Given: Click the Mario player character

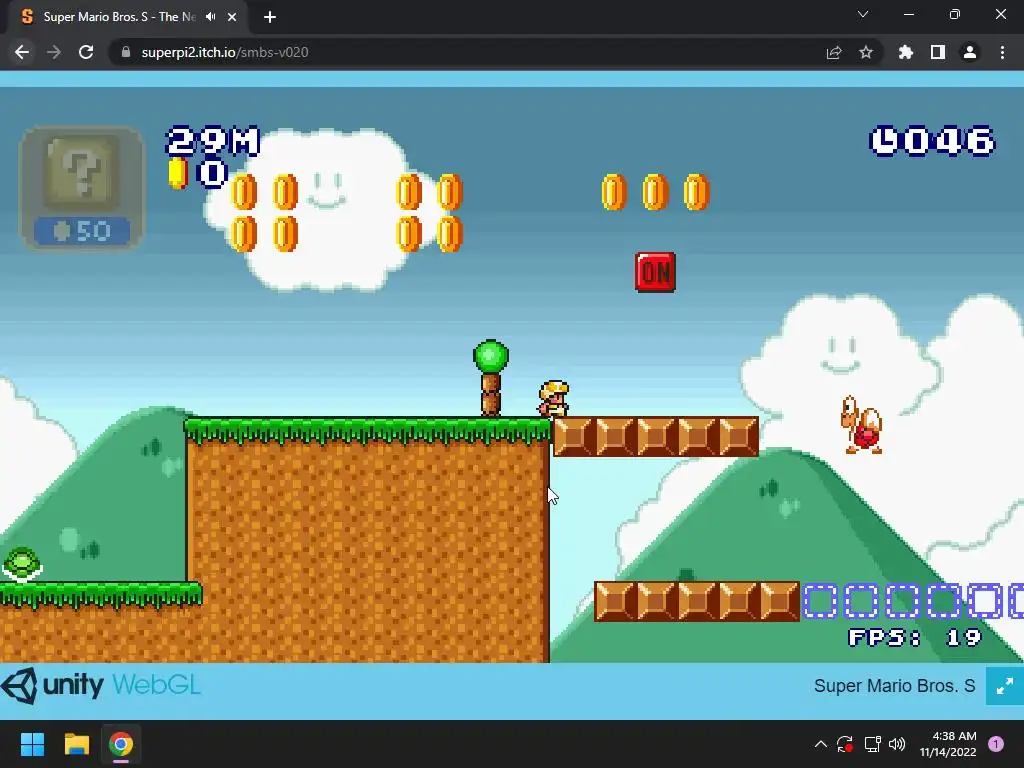Looking at the screenshot, I should 553,398.
